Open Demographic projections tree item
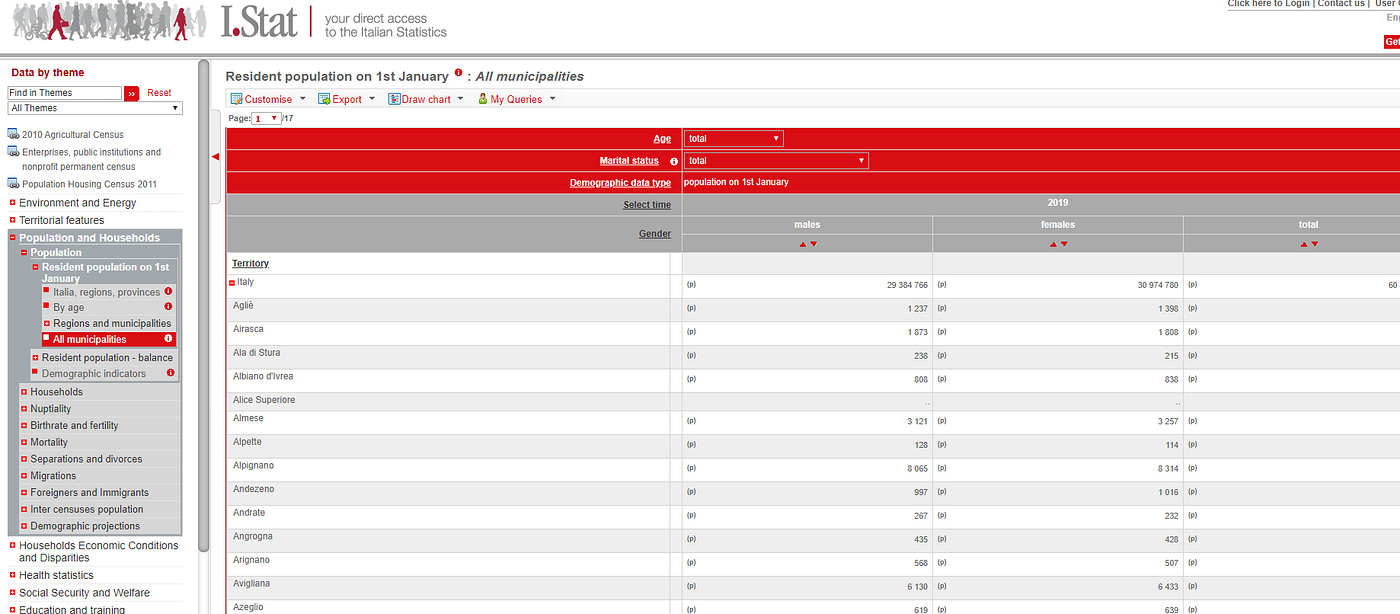1400x614 pixels. tap(85, 526)
